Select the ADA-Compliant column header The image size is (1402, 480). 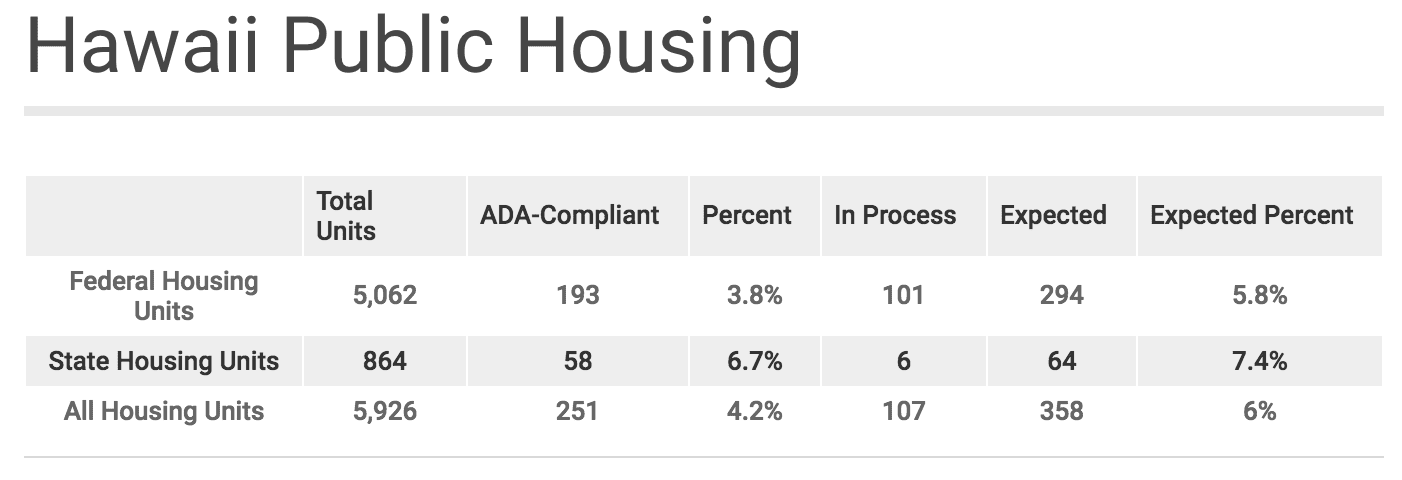click(x=570, y=216)
